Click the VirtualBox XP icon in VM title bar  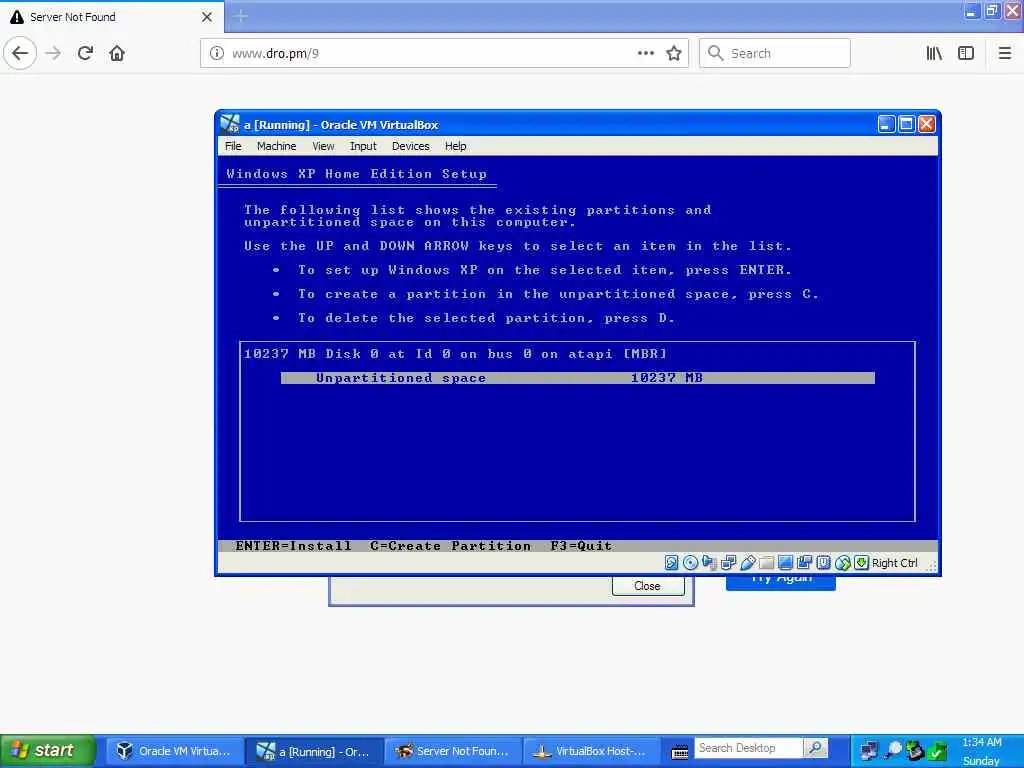230,124
